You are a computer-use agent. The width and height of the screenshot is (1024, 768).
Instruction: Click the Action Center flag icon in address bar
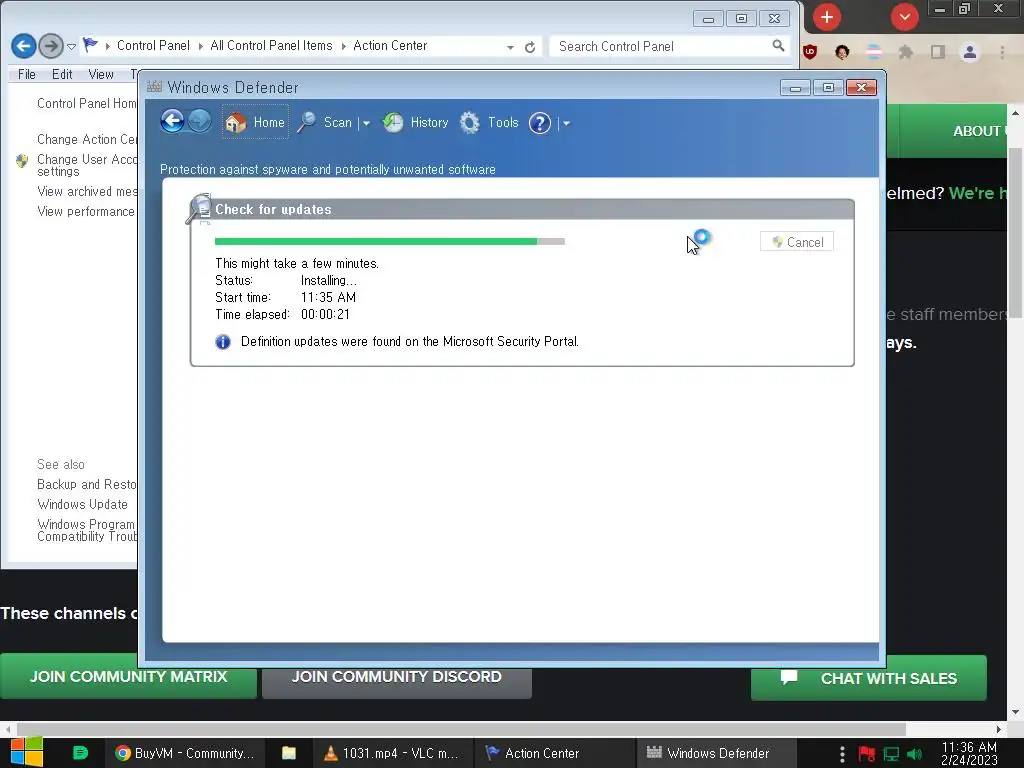(90, 45)
